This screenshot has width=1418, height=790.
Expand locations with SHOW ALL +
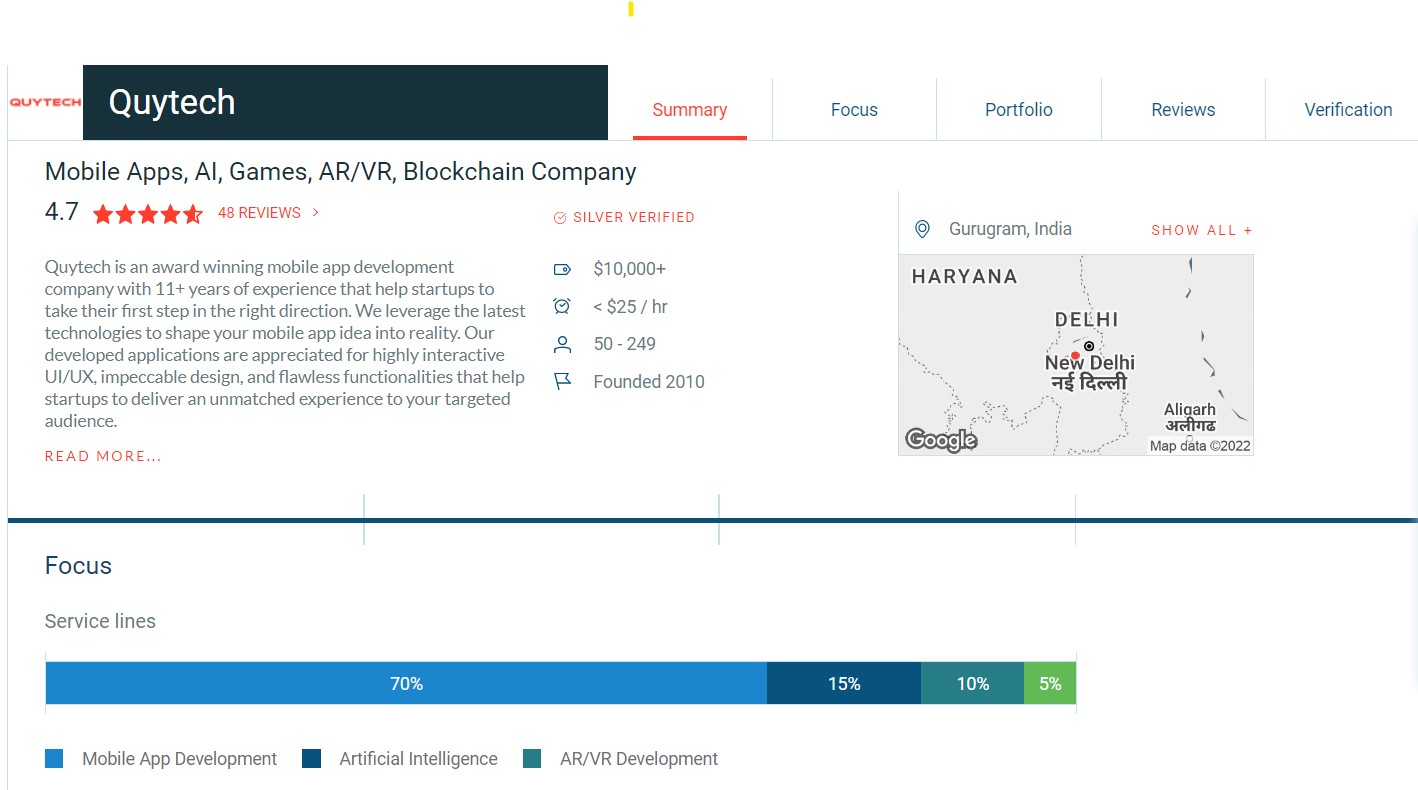1202,230
